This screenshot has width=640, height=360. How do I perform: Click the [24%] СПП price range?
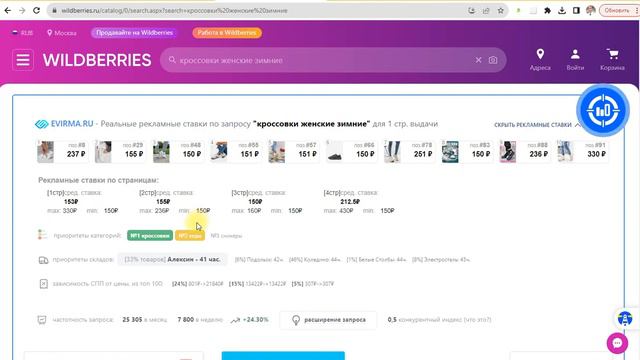(198, 284)
